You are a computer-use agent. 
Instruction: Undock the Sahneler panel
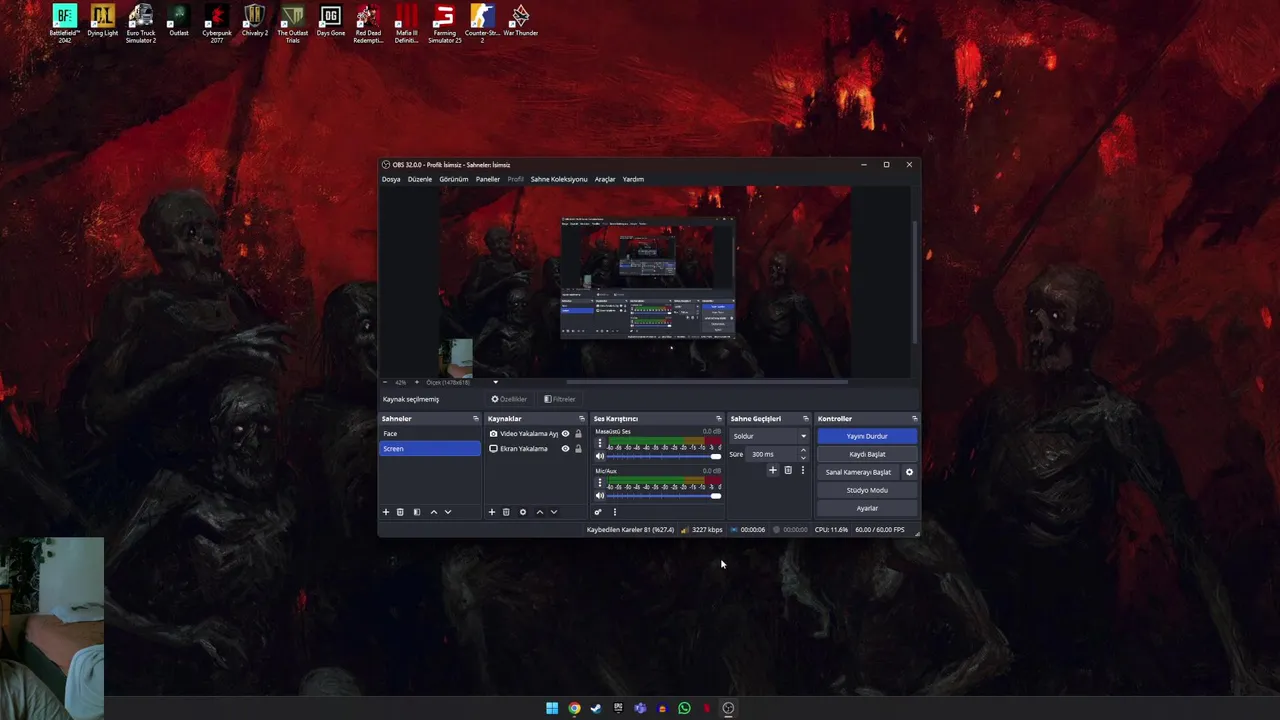tap(476, 419)
